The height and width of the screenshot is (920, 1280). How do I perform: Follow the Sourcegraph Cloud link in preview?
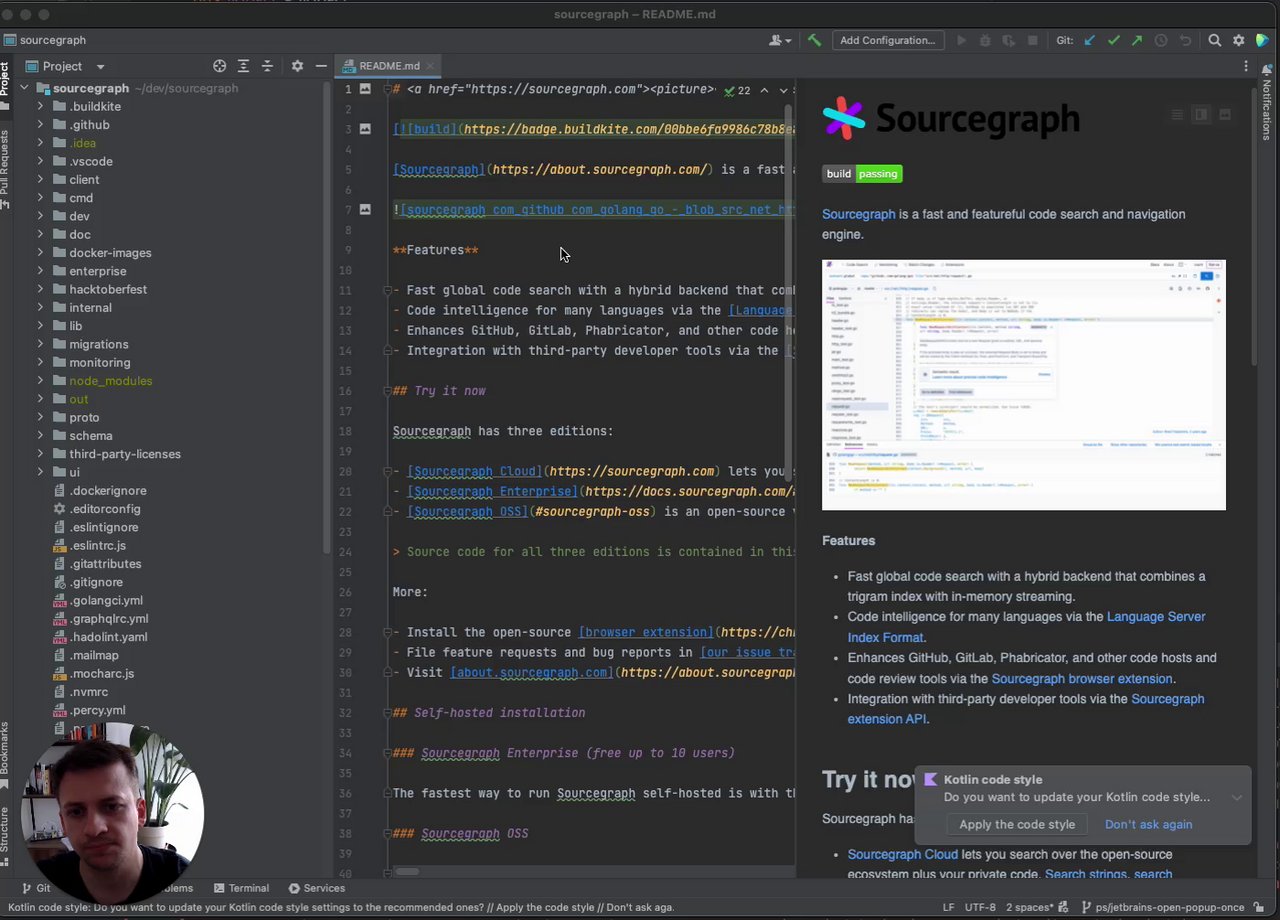click(902, 854)
